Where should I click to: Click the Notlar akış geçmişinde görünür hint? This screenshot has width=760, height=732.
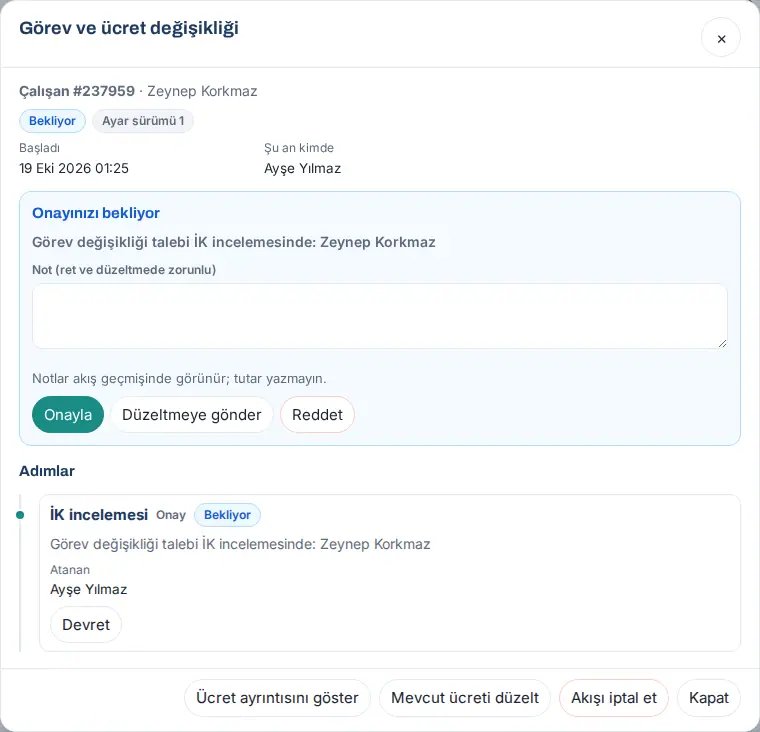pyautogui.click(x=179, y=378)
